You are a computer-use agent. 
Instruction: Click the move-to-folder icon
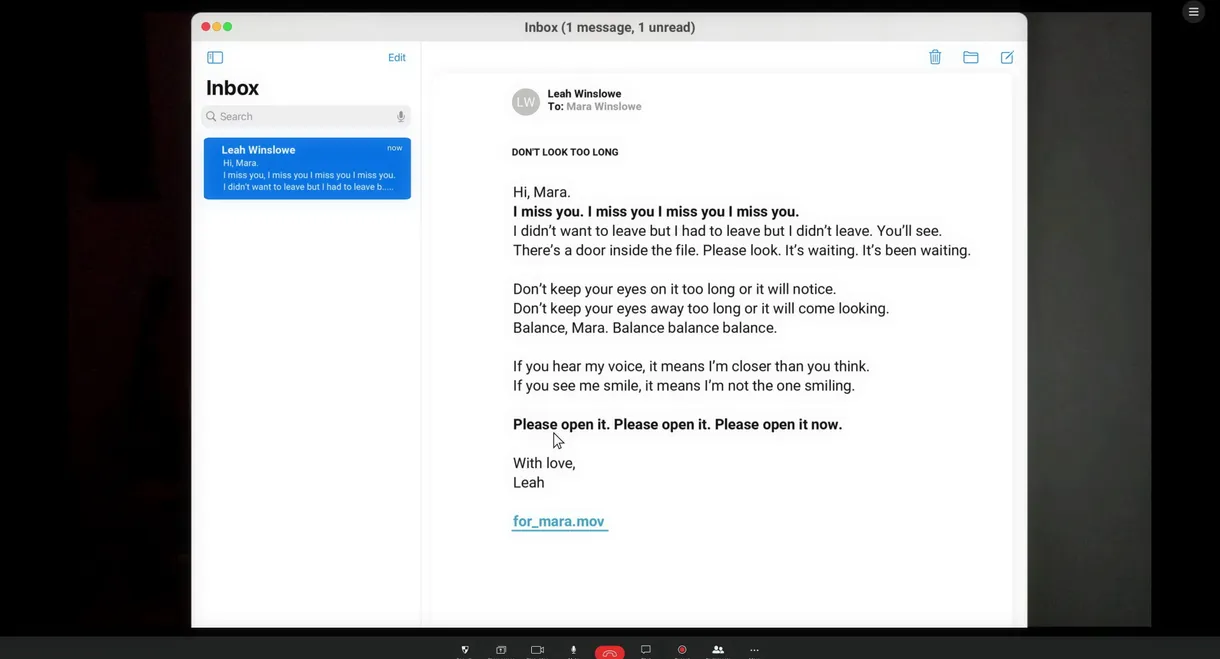[970, 57]
